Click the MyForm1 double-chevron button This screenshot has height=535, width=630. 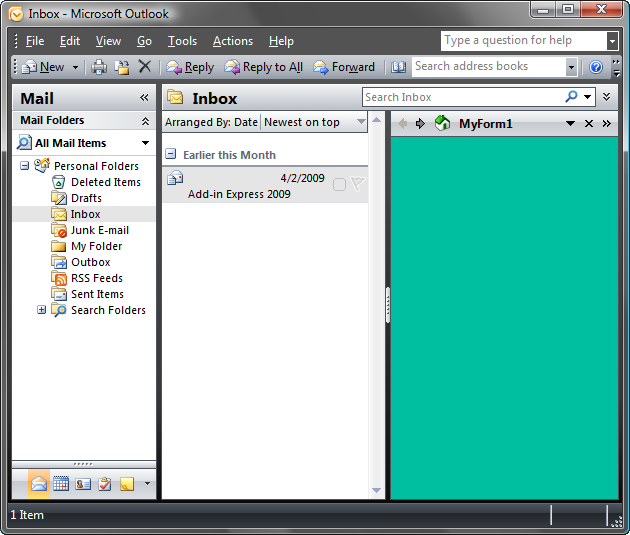(607, 124)
